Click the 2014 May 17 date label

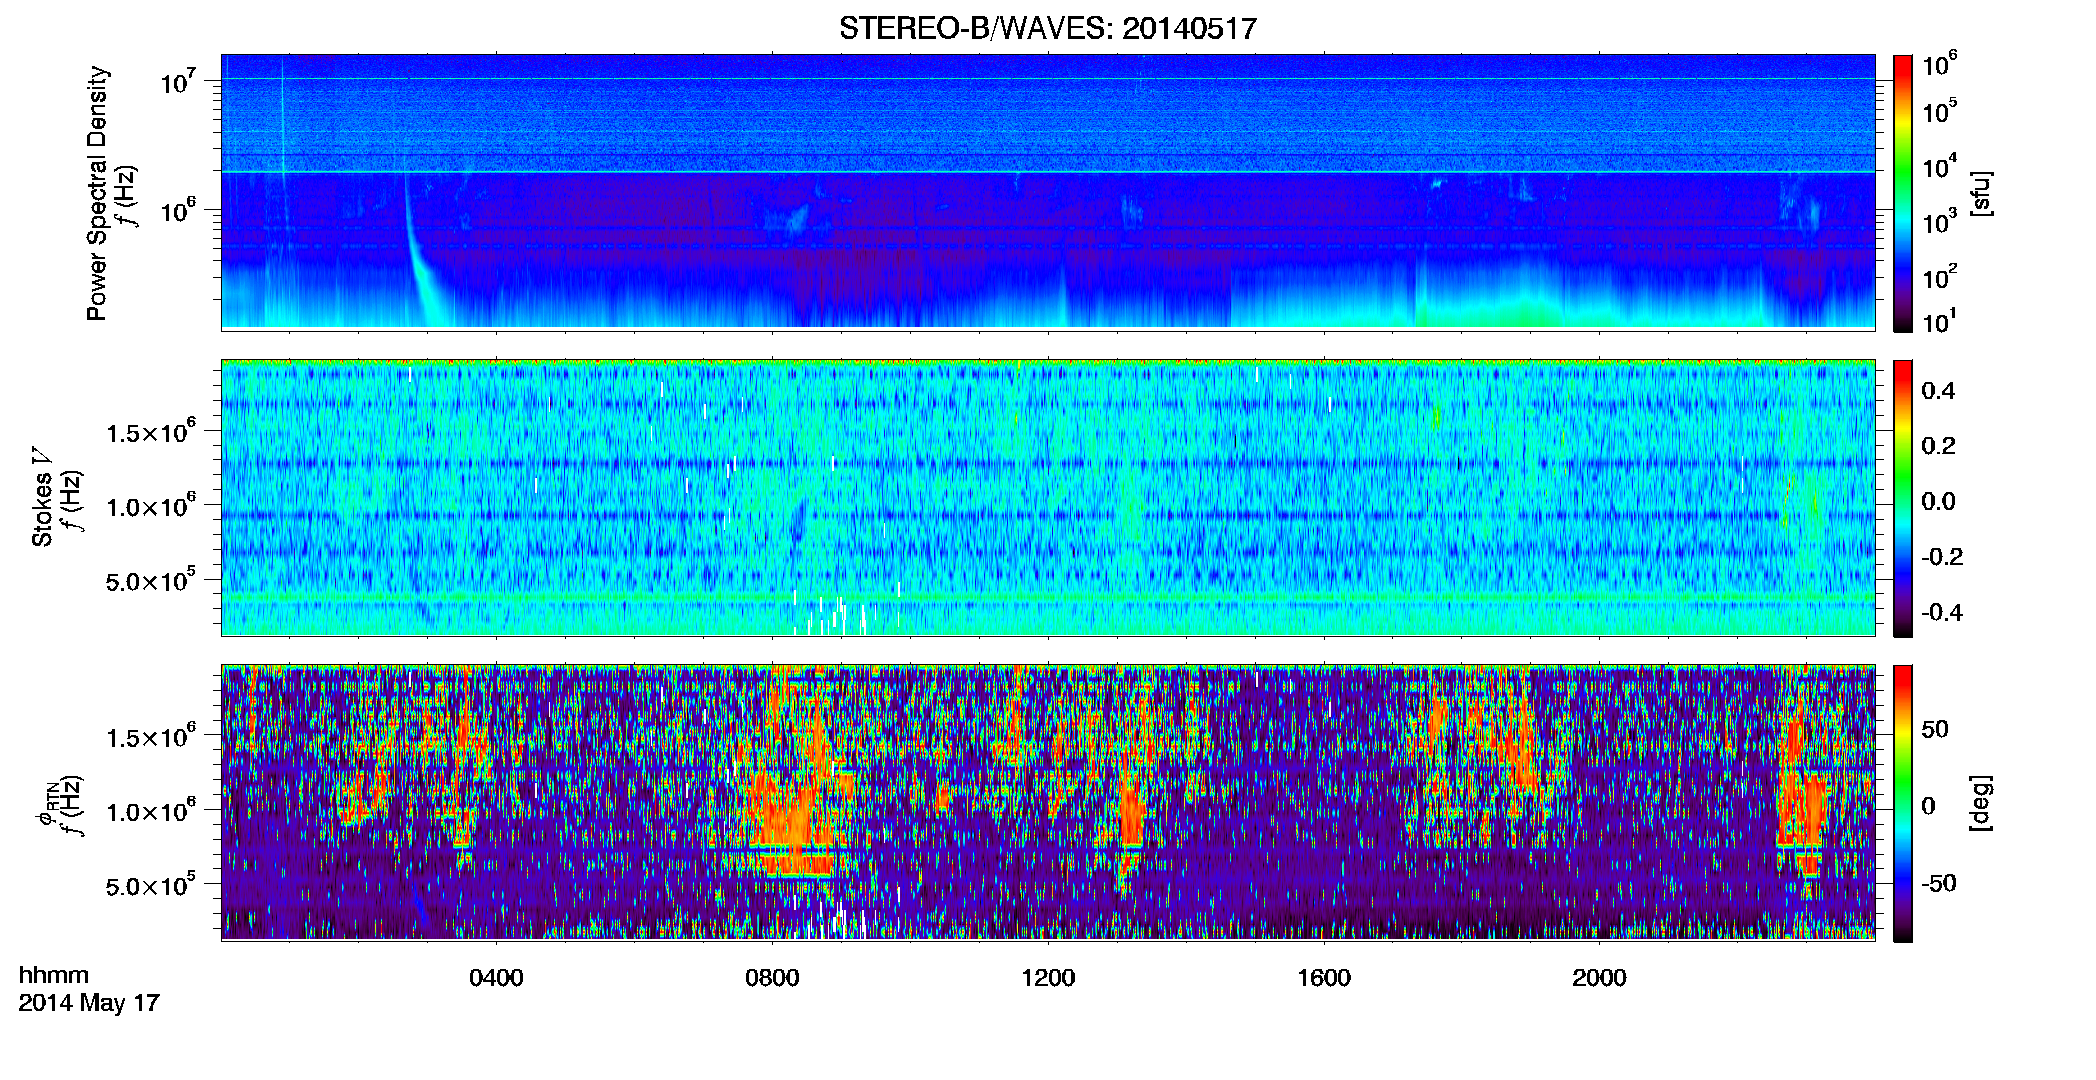point(89,1003)
